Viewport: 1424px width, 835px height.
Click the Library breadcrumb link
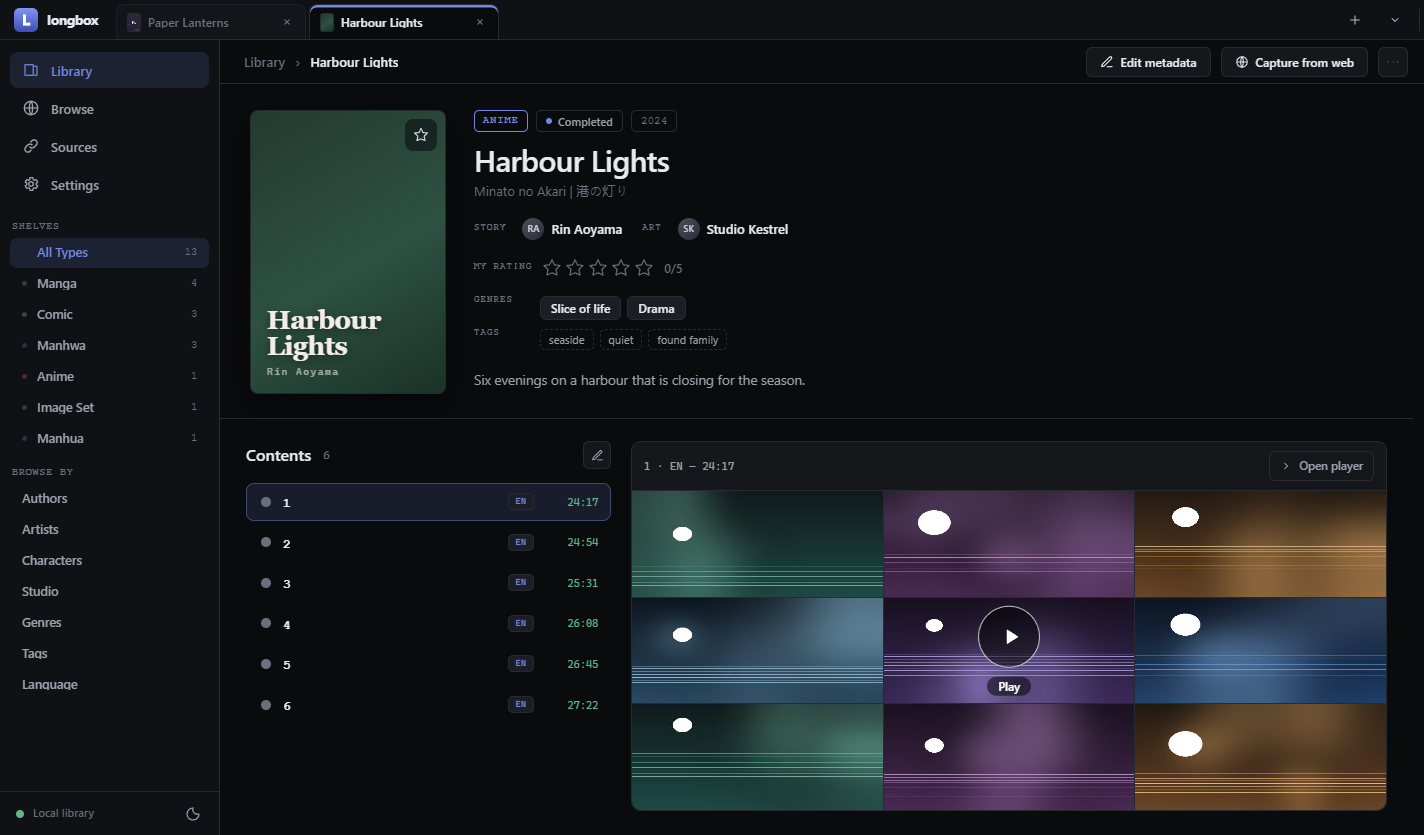pos(264,62)
